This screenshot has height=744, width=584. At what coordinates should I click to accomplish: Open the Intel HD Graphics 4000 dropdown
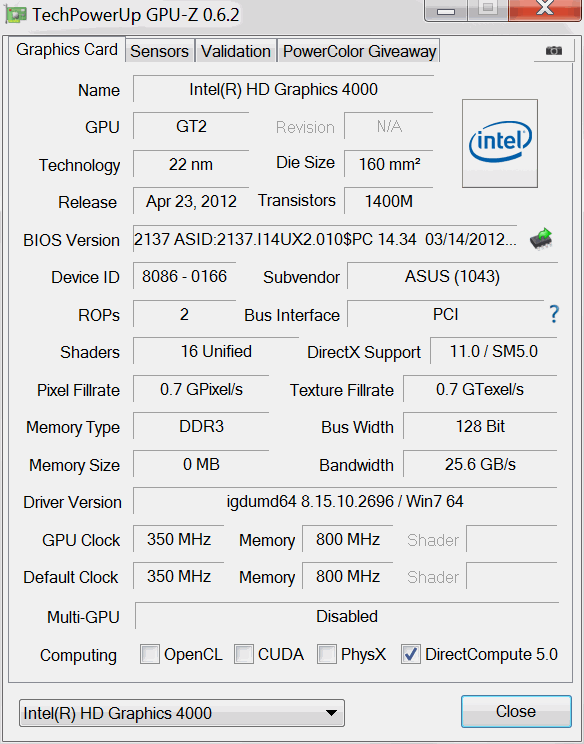(x=182, y=713)
